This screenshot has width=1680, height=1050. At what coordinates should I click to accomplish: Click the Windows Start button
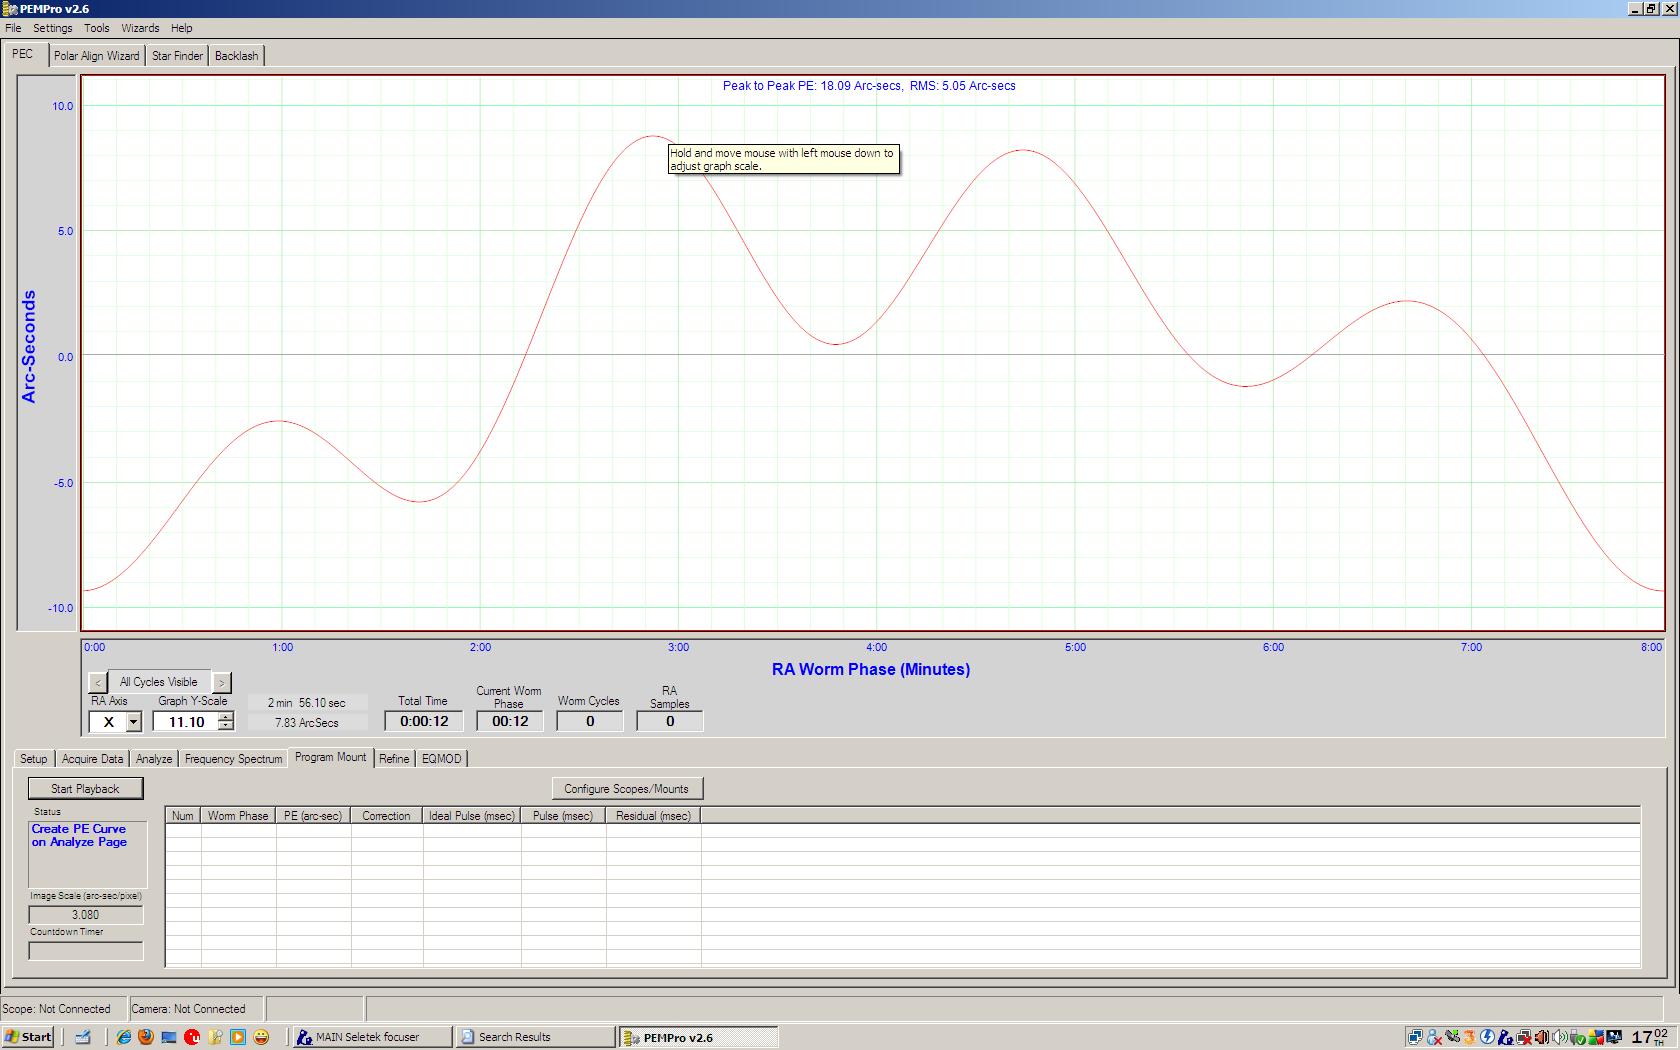(x=28, y=1037)
